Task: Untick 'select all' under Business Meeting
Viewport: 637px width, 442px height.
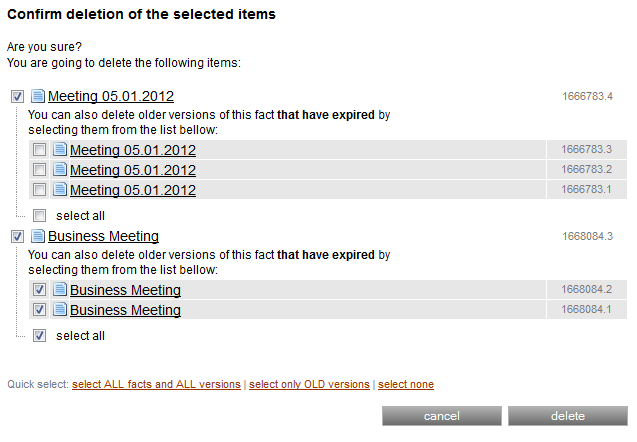Action: pyautogui.click(x=39, y=336)
